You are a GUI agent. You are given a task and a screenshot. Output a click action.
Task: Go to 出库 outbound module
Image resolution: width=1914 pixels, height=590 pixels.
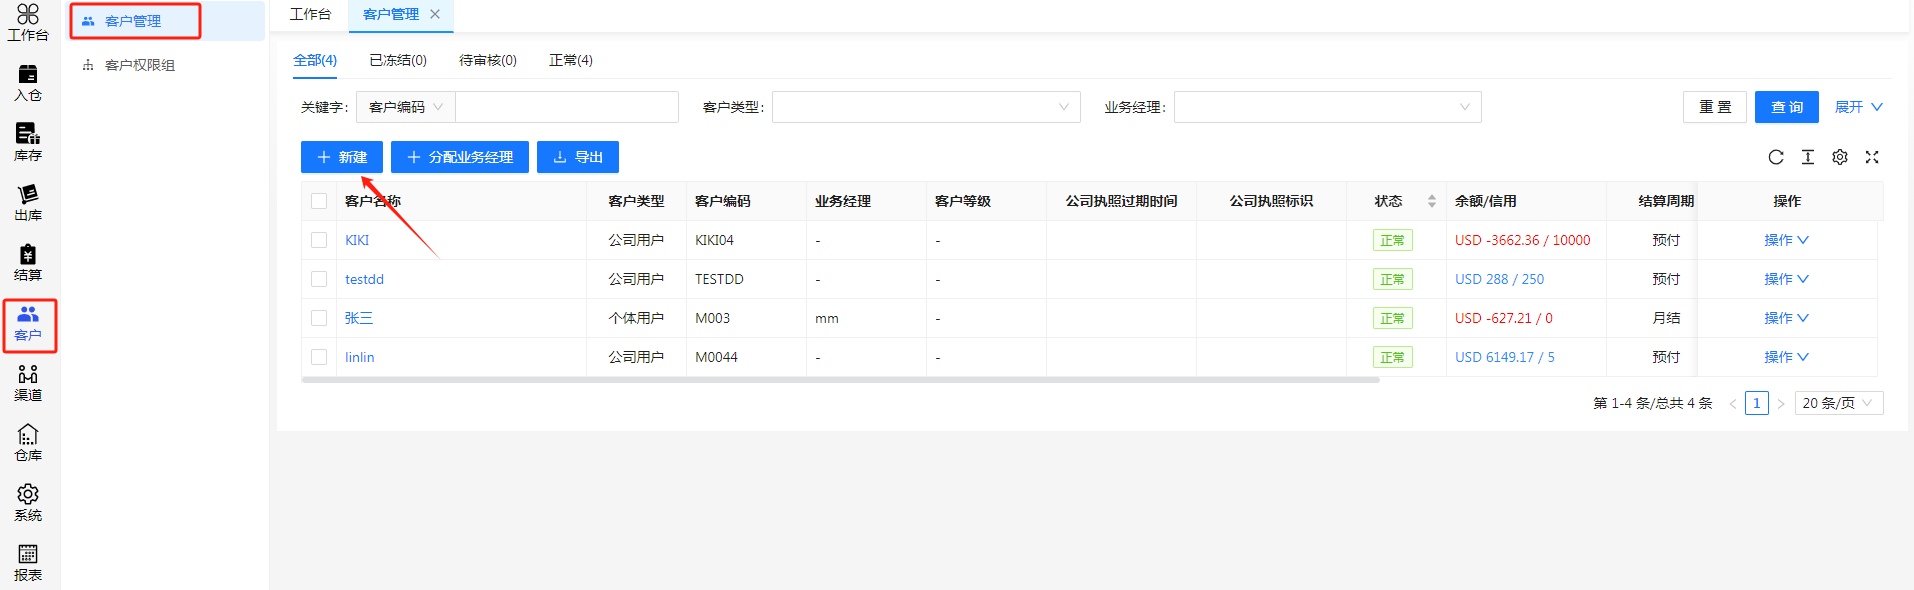tap(28, 202)
